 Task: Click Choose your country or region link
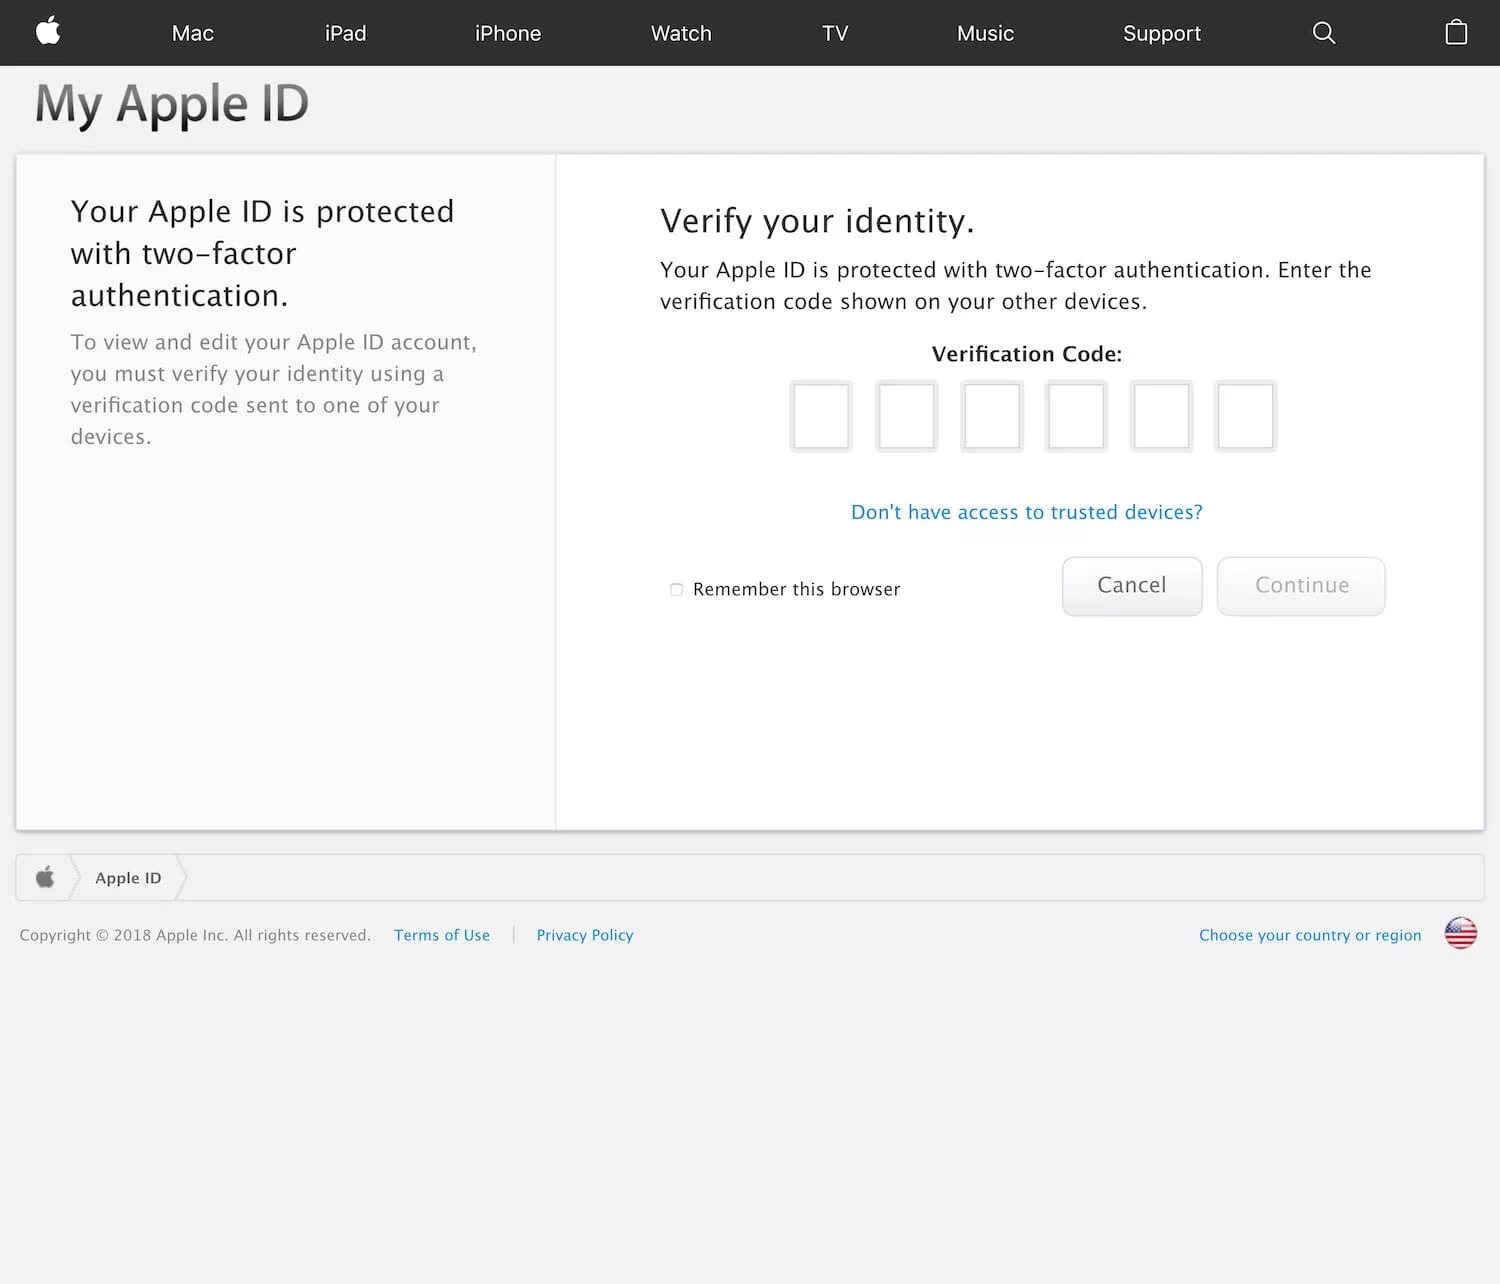point(1310,935)
